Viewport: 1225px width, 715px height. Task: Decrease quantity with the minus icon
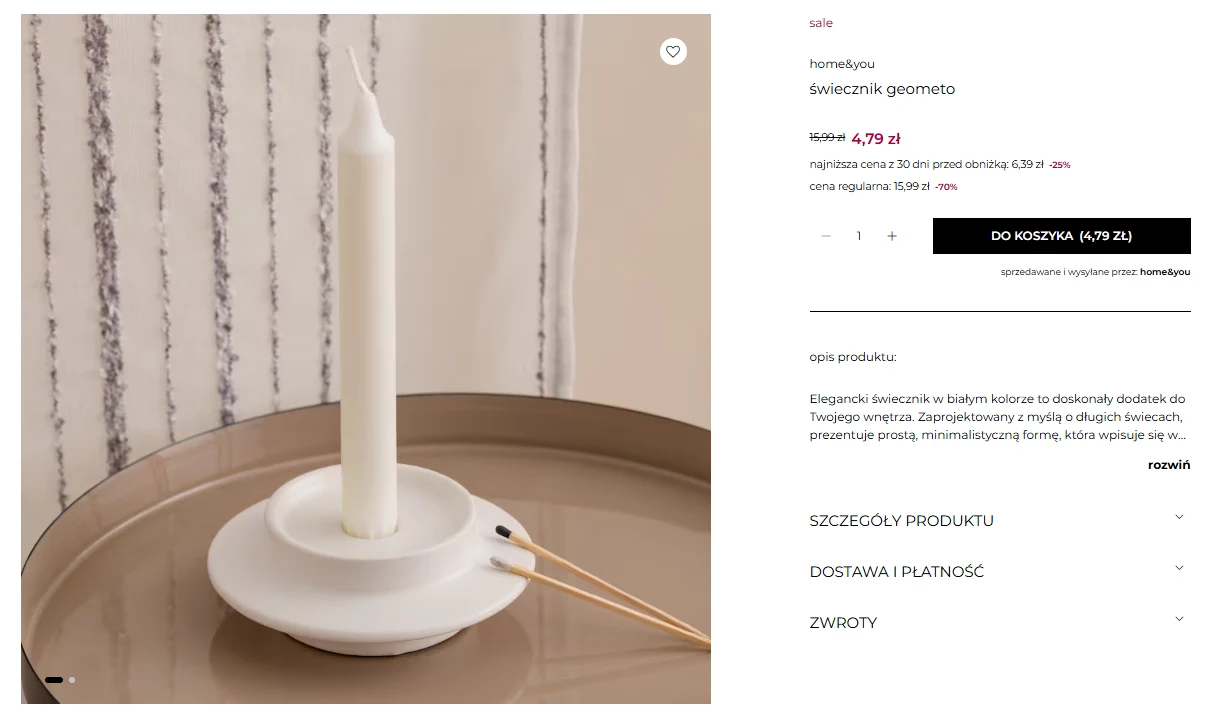click(x=826, y=236)
